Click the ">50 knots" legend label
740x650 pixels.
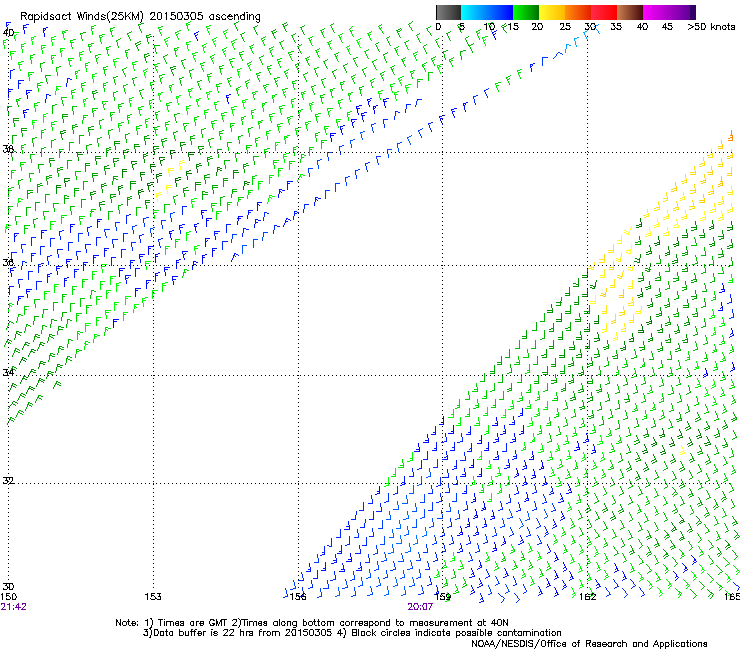(x=711, y=27)
